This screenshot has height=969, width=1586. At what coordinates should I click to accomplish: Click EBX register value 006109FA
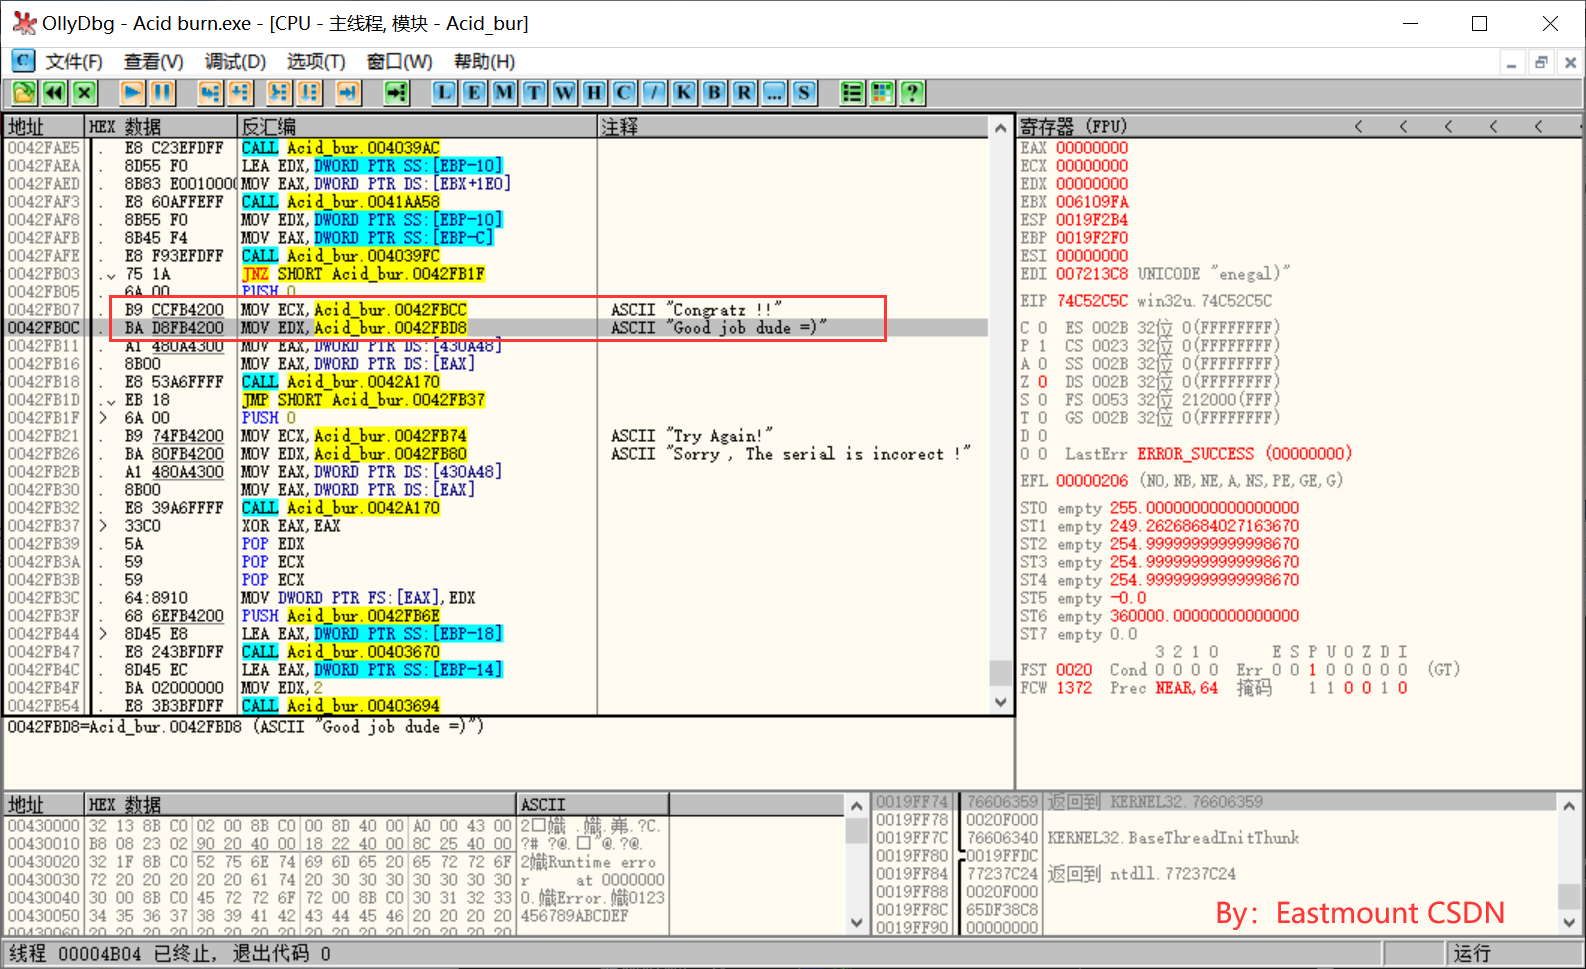(x=1092, y=202)
